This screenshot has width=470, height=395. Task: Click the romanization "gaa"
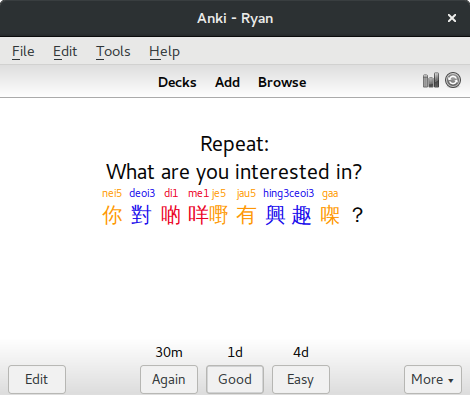330,194
